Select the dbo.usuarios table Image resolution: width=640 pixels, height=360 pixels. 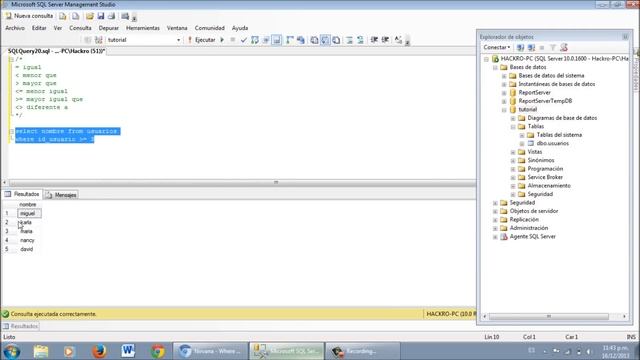[552, 143]
